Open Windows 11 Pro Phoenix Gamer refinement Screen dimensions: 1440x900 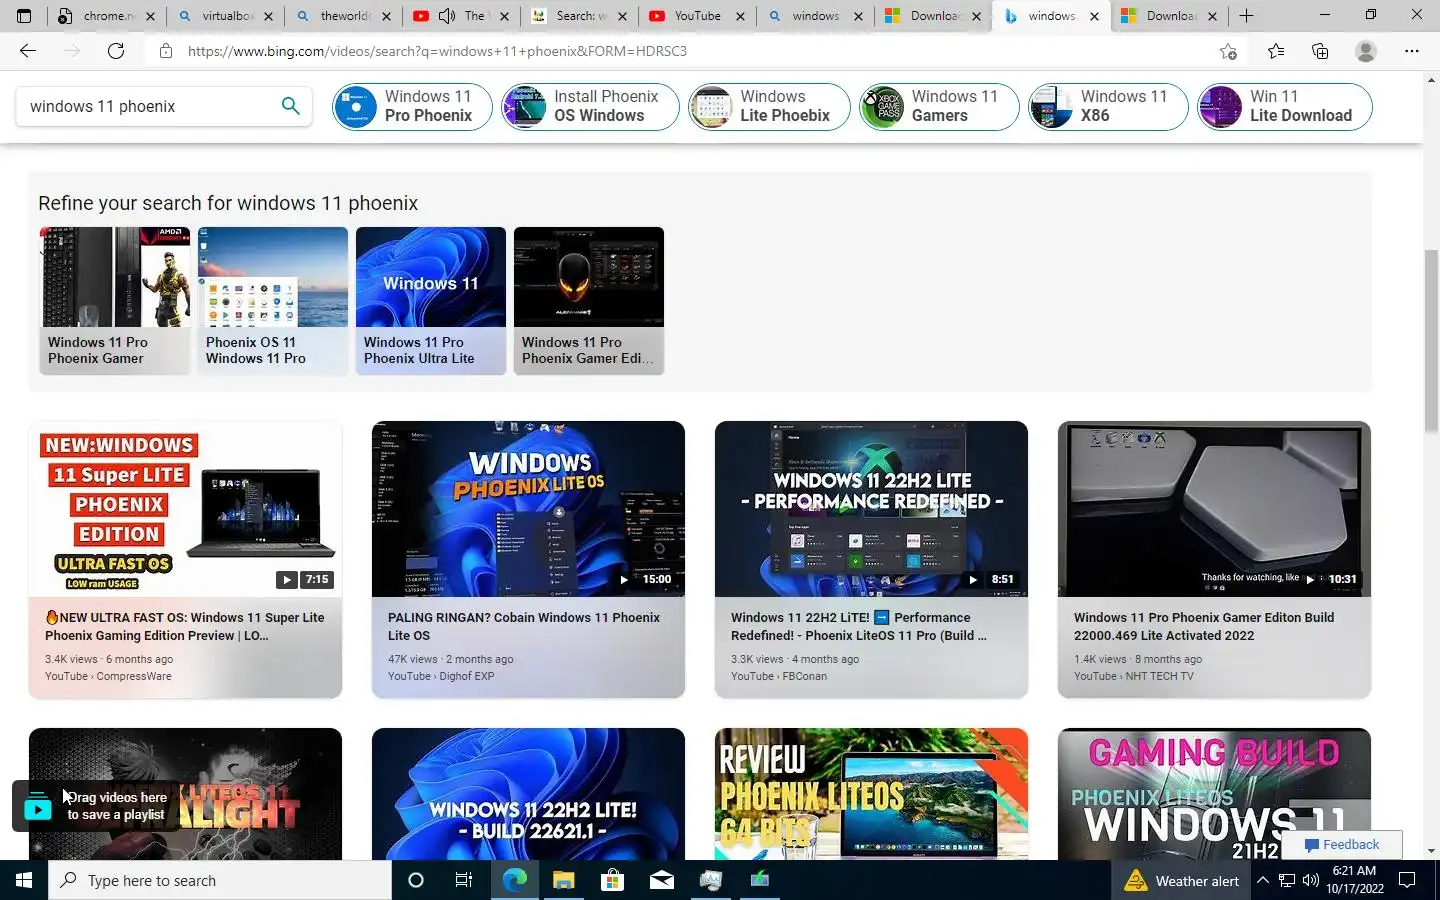coord(115,301)
